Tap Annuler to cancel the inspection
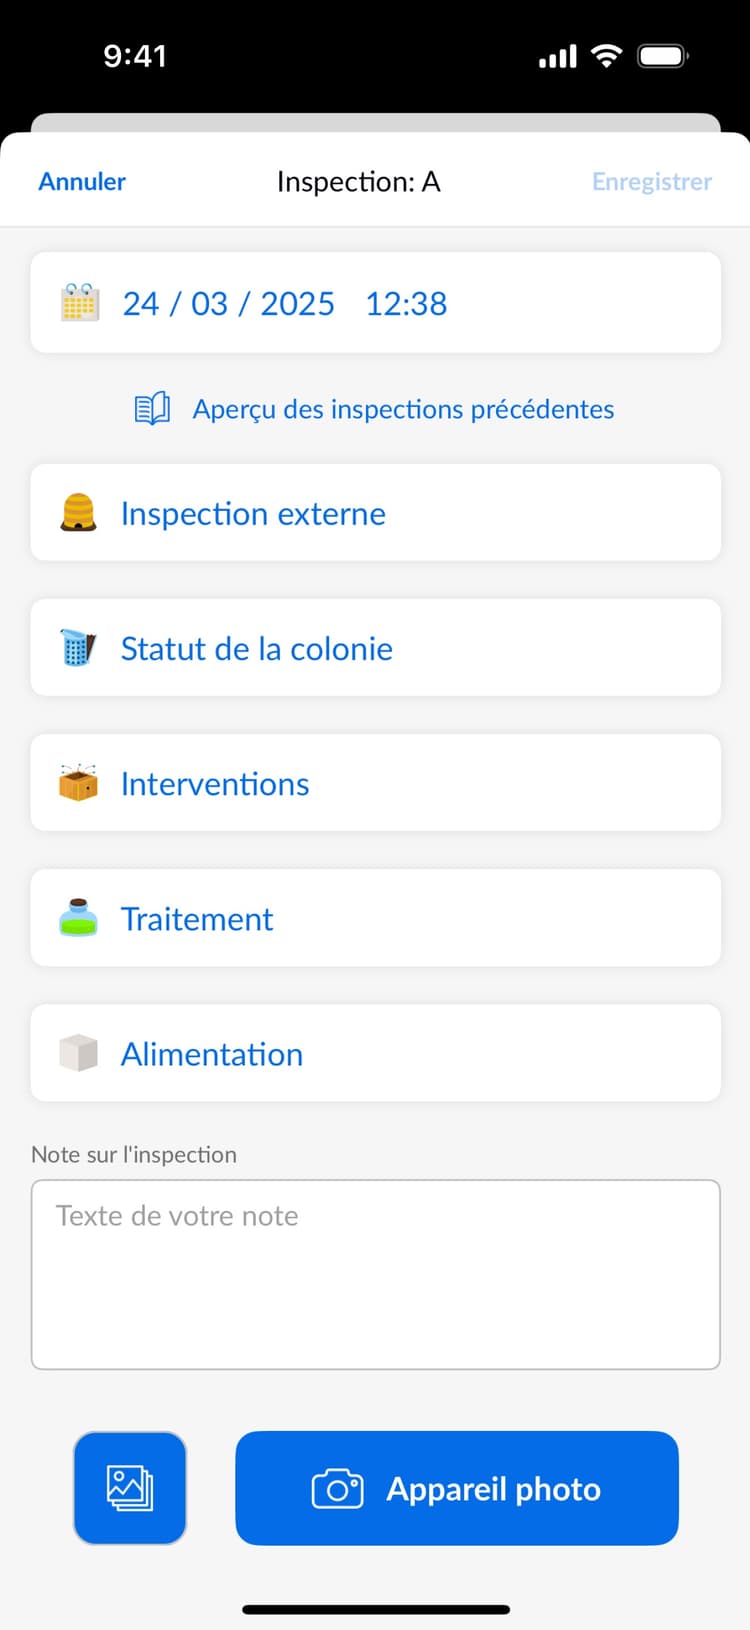This screenshot has width=750, height=1630. pos(82,181)
